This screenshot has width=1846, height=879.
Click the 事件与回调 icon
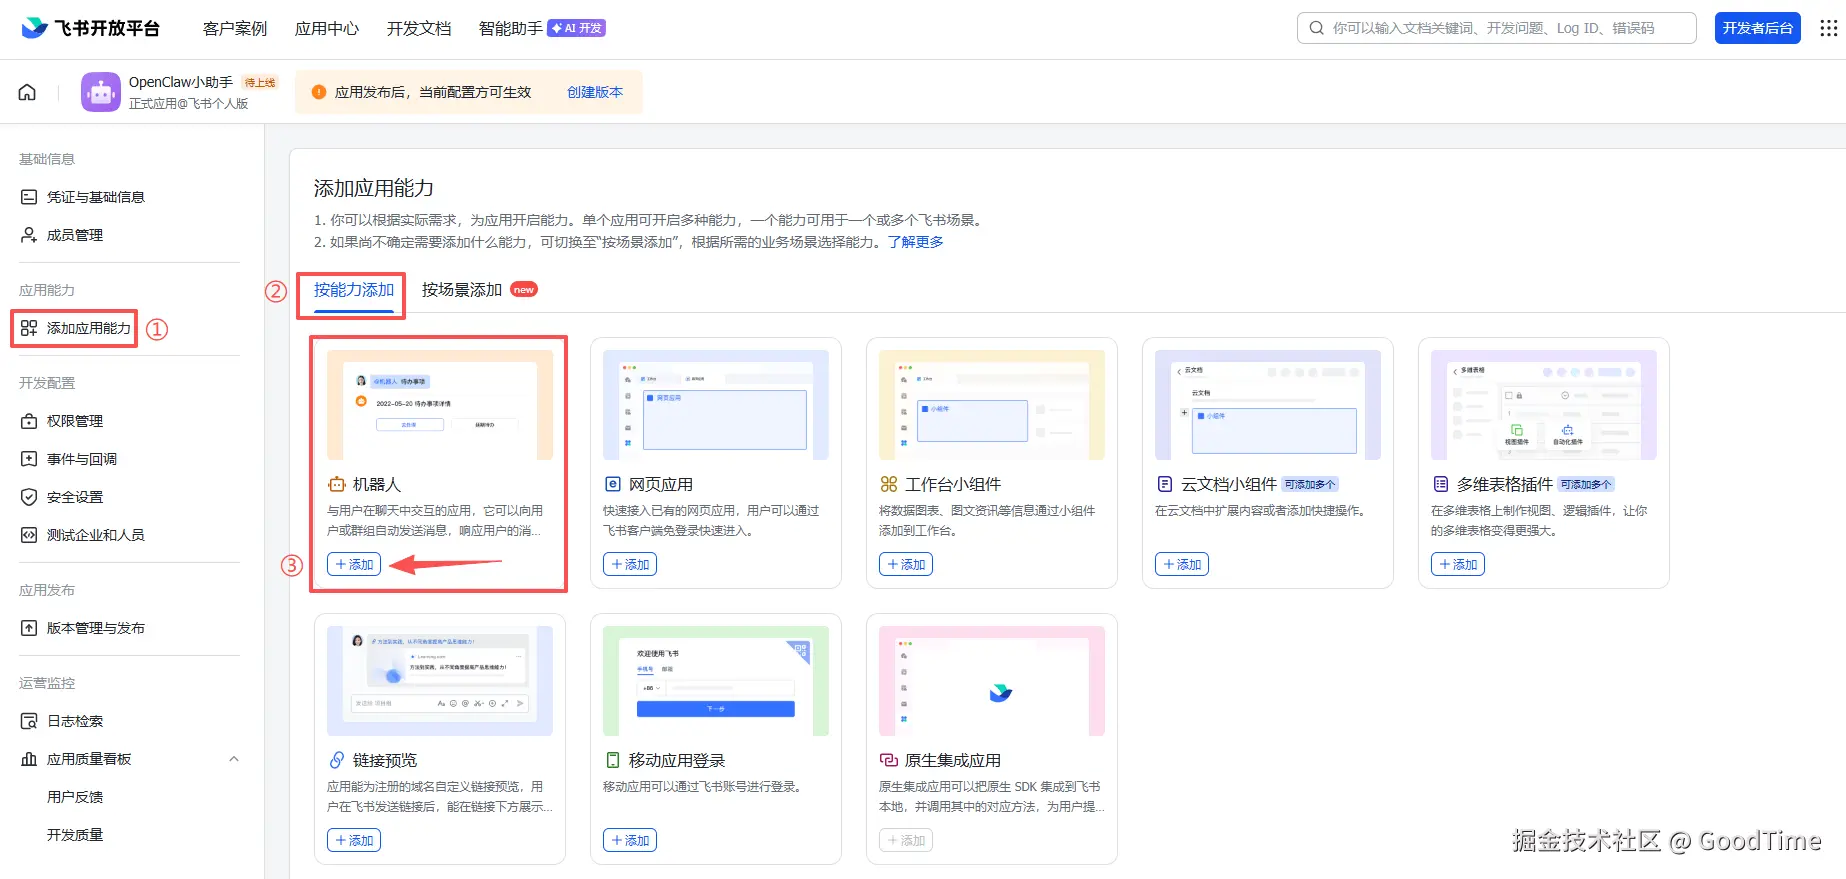[x=29, y=459]
